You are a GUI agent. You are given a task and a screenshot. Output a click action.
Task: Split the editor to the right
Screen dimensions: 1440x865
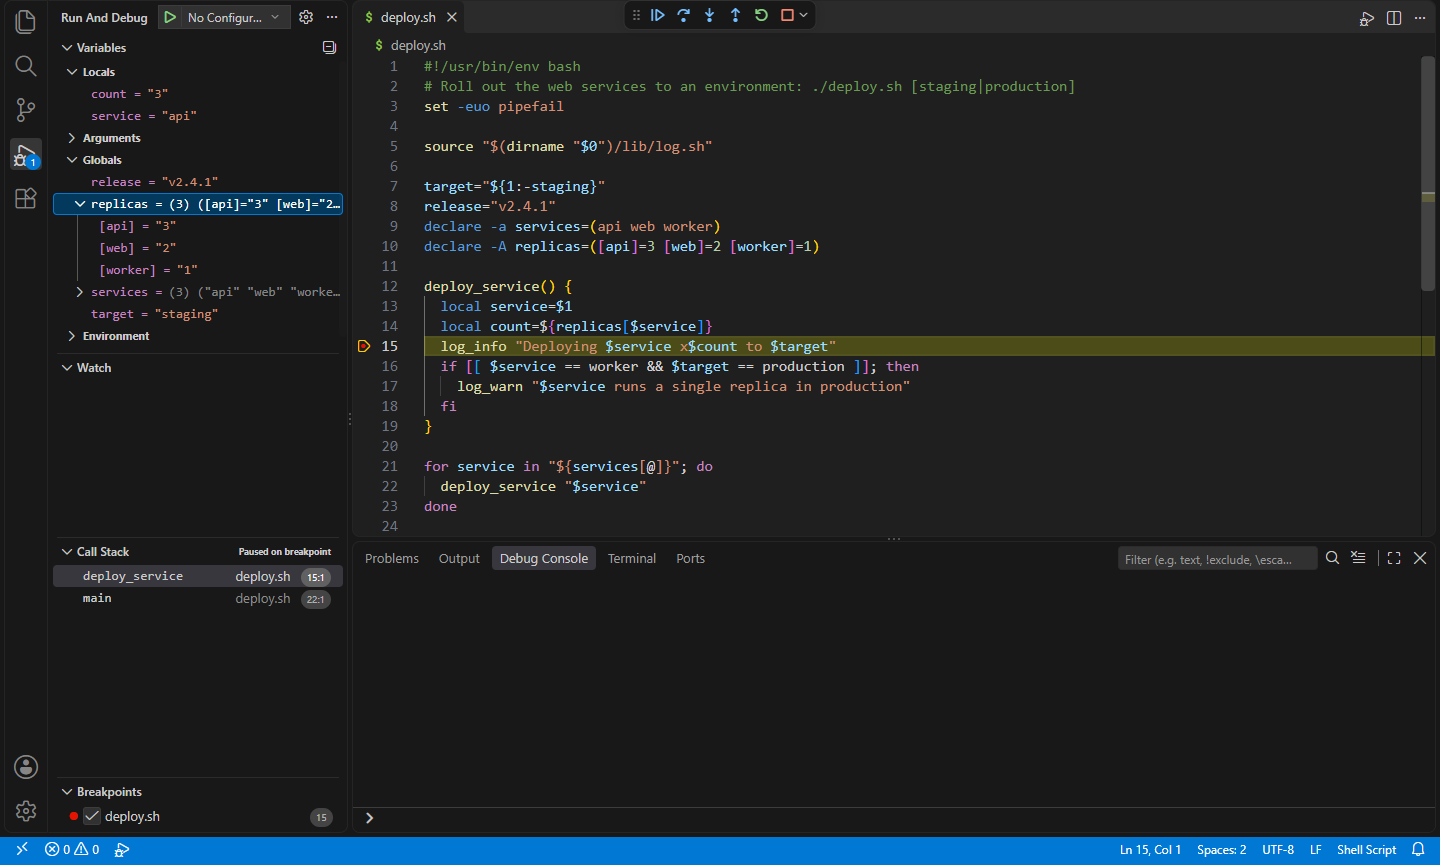pos(1394,18)
